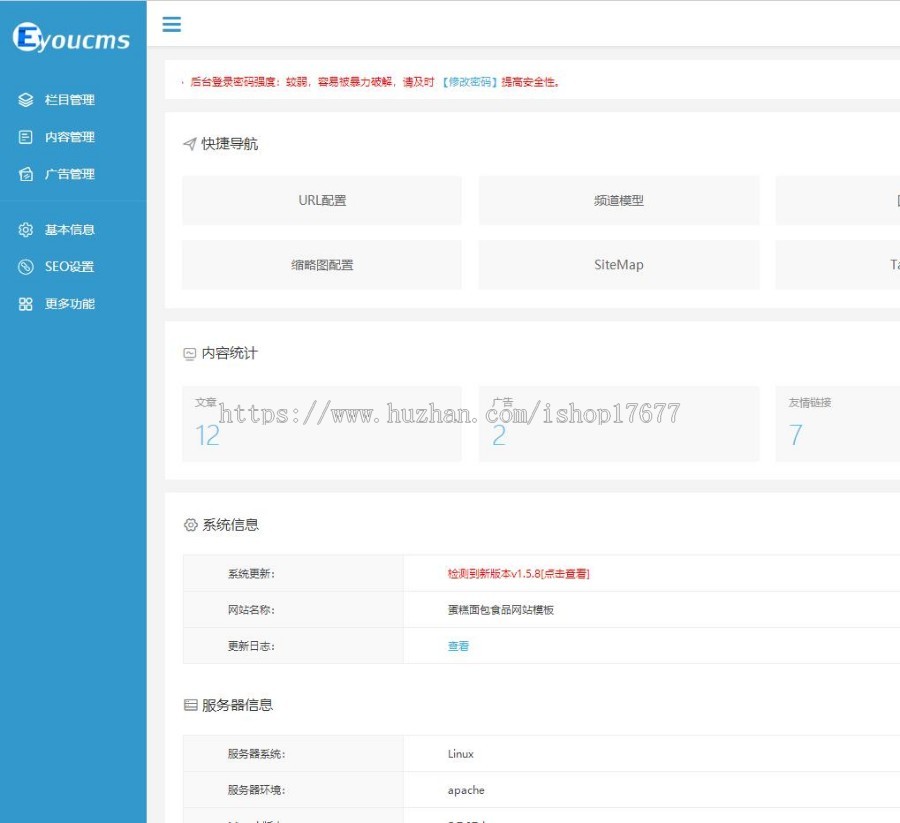Click the 更多功能 grid icon
Screen dimensions: 900x823
coord(25,304)
